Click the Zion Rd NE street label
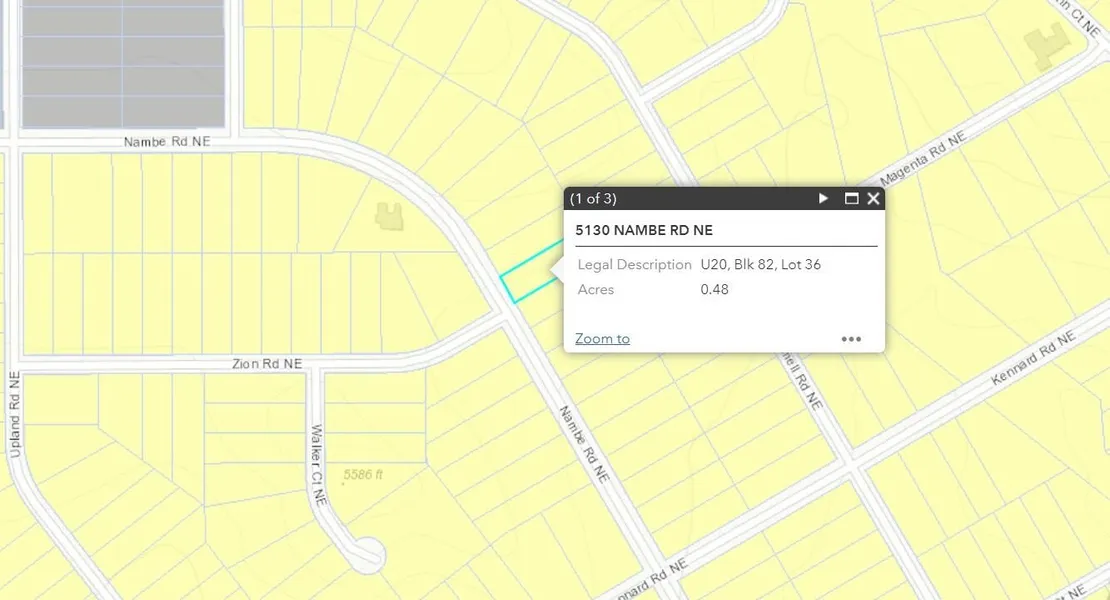The height and width of the screenshot is (600, 1110). [x=266, y=364]
